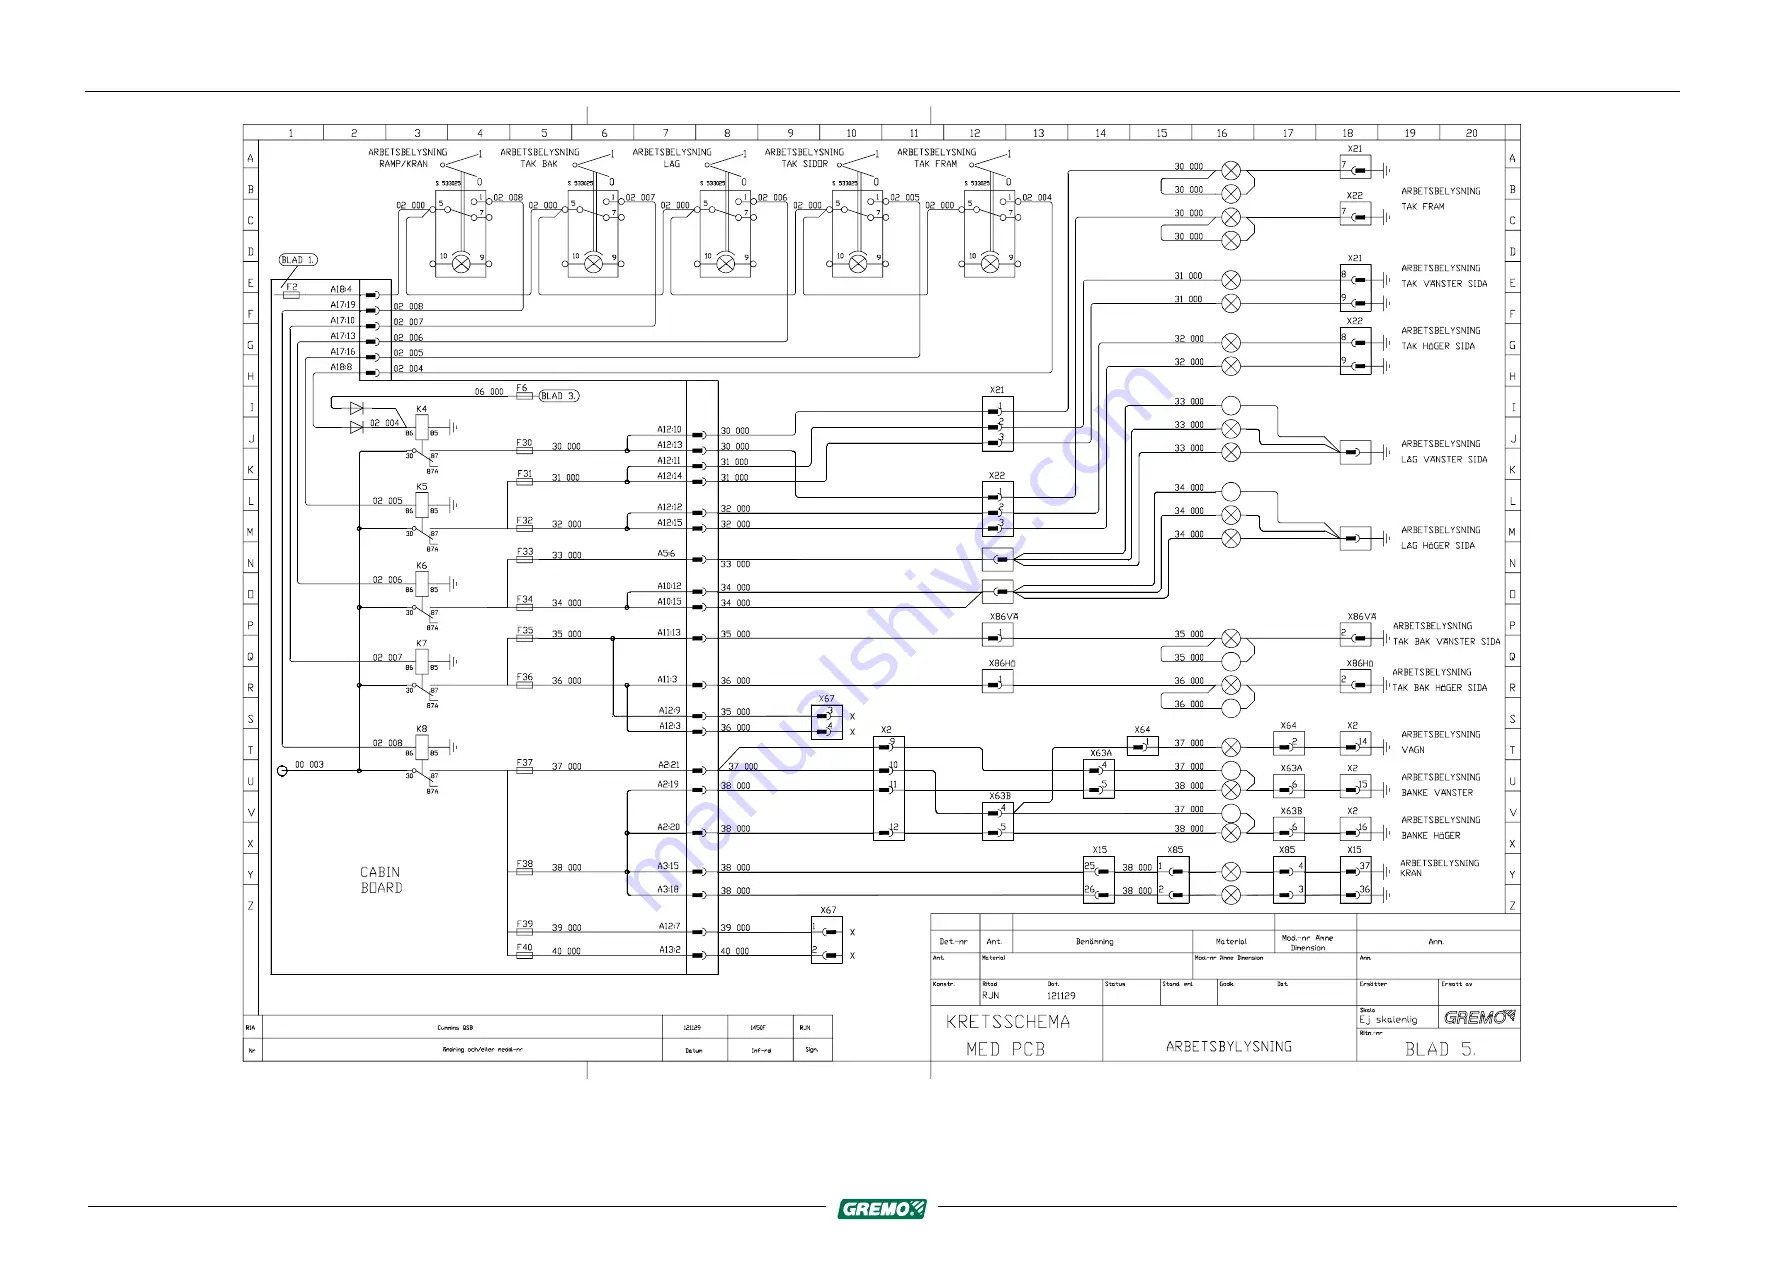Click the Cummins QSB revision note
Screen dimensions: 1786x1263
456,1028
